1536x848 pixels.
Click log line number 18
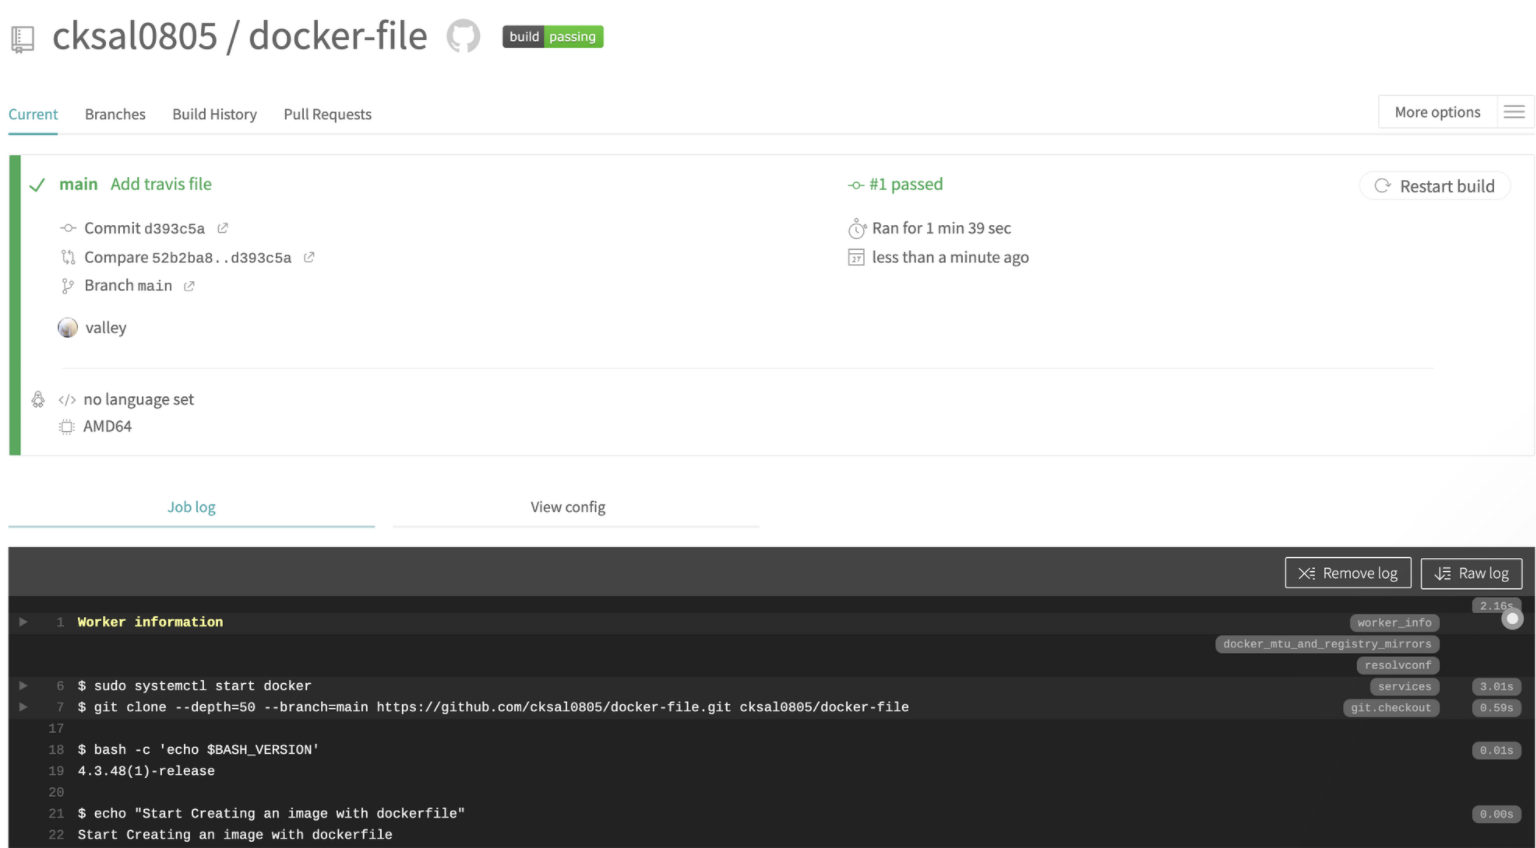[x=56, y=750]
